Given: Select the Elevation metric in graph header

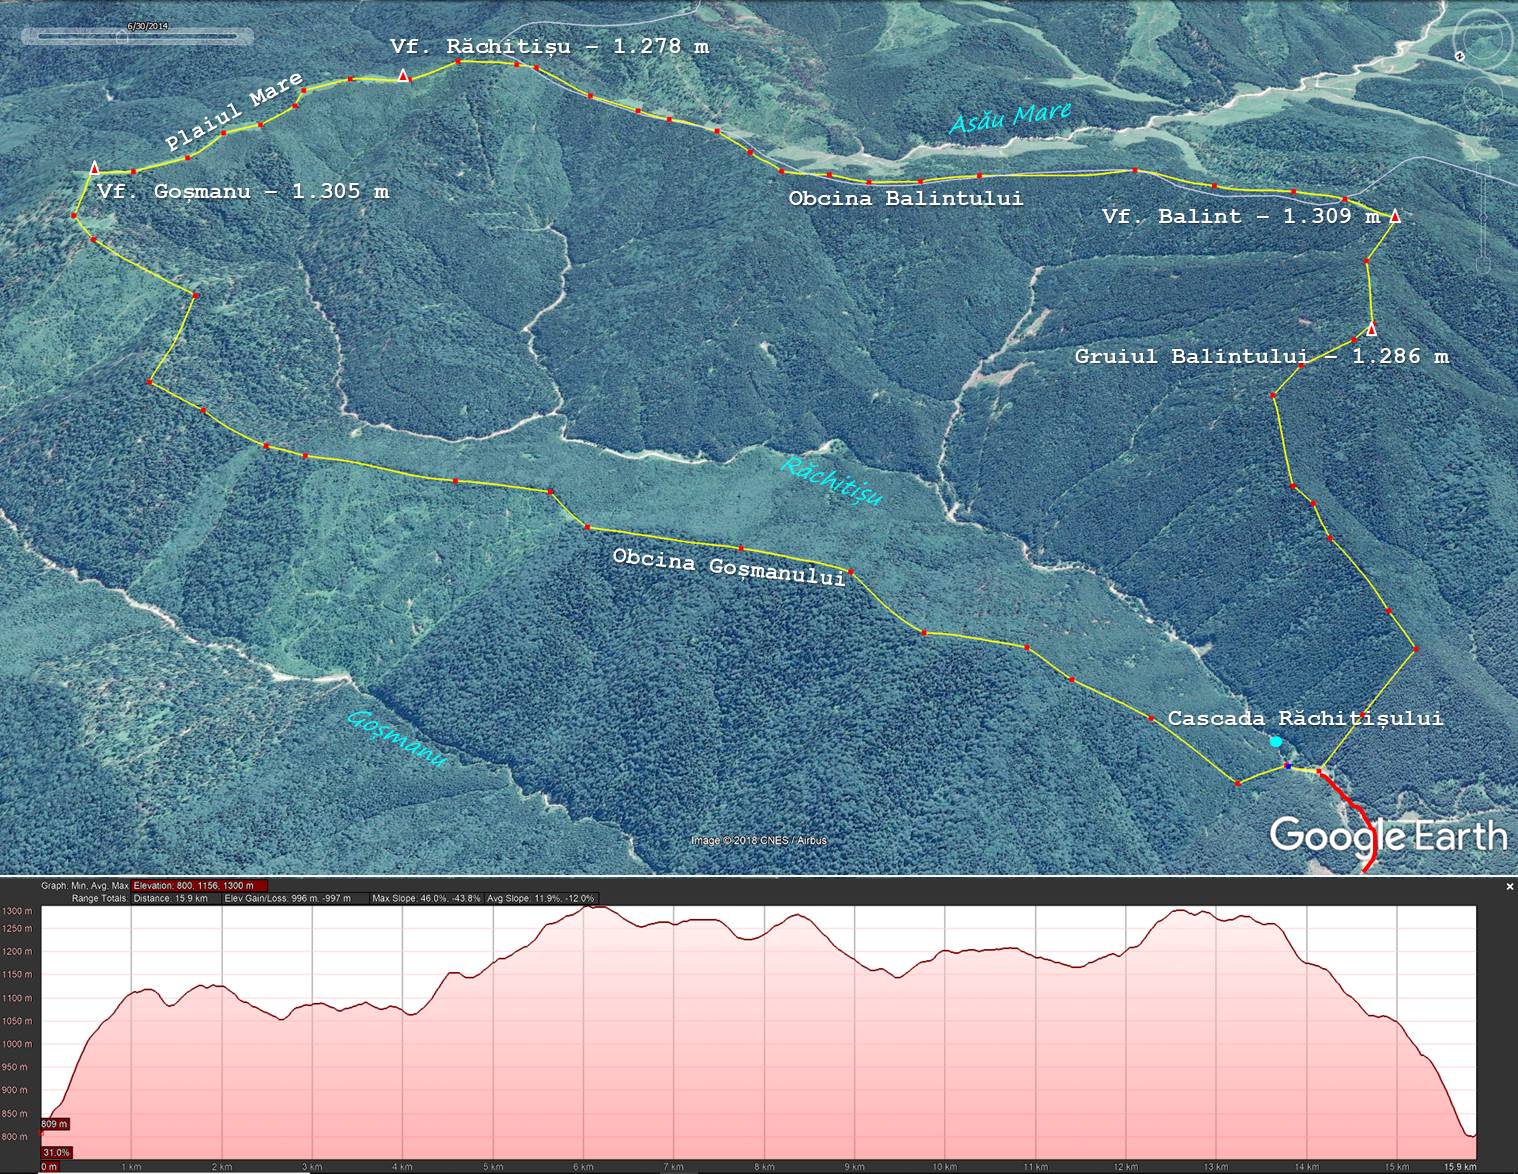Looking at the screenshot, I should [x=200, y=885].
